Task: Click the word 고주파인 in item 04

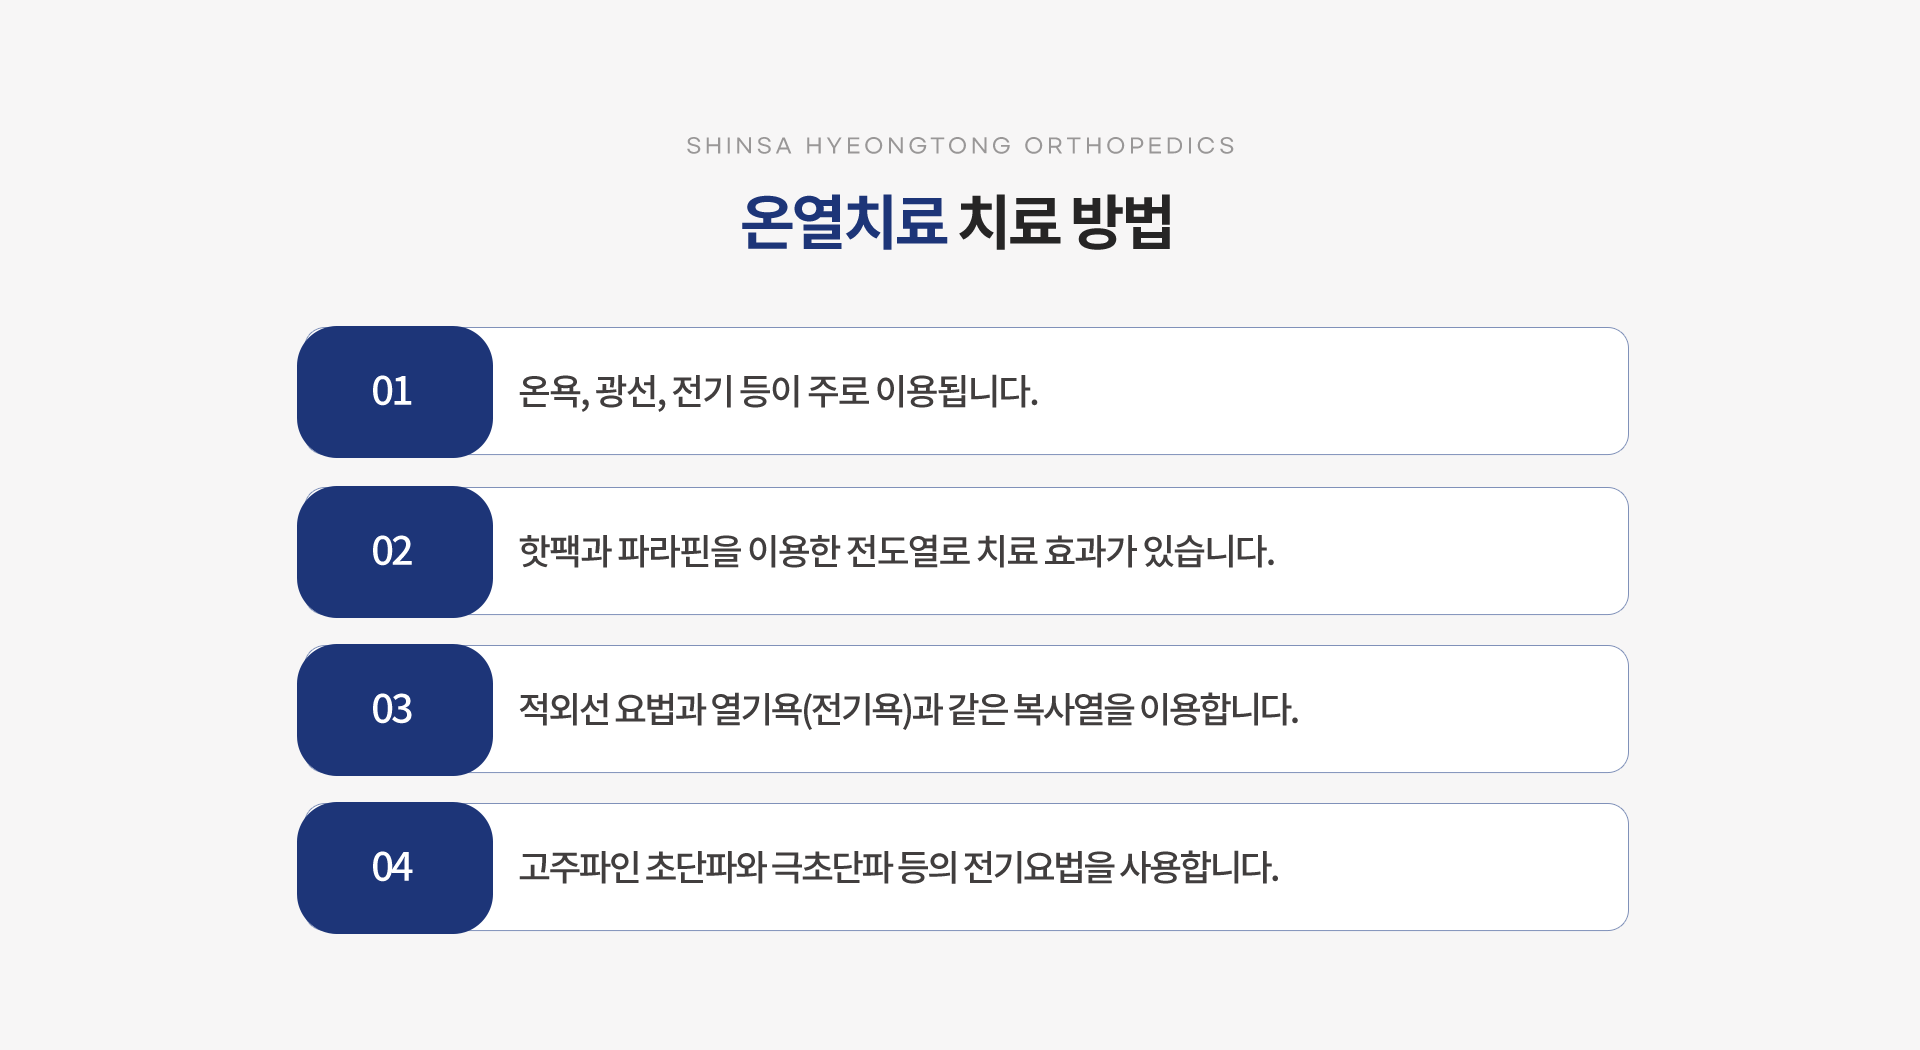Action: [x=579, y=867]
